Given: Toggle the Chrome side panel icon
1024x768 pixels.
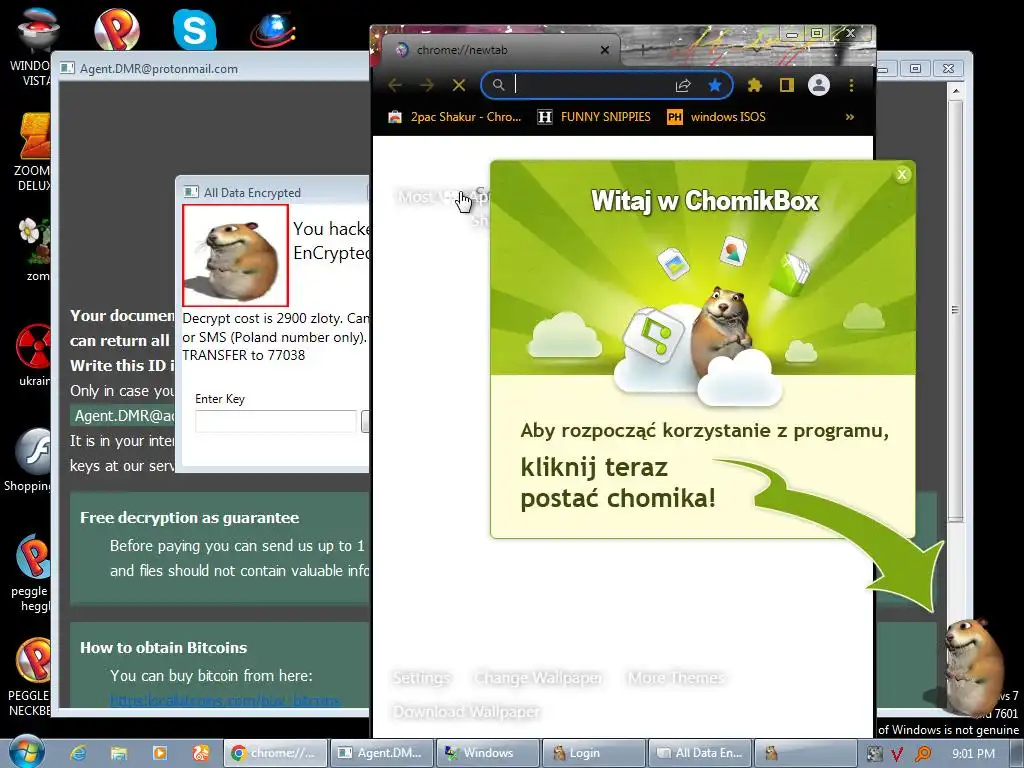Looking at the screenshot, I should pyautogui.click(x=786, y=85).
